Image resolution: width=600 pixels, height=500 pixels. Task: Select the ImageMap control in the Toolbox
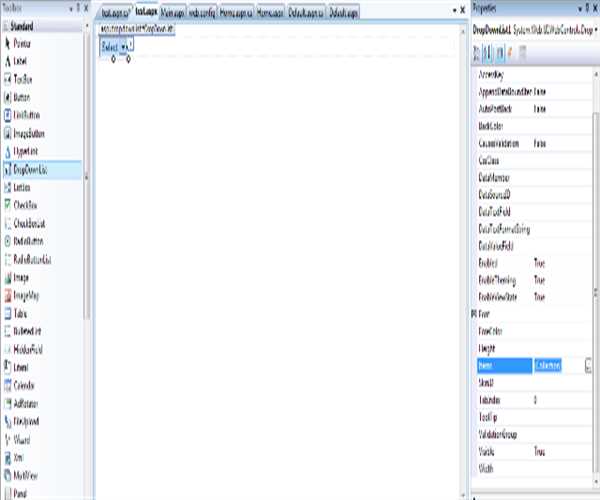point(26,294)
